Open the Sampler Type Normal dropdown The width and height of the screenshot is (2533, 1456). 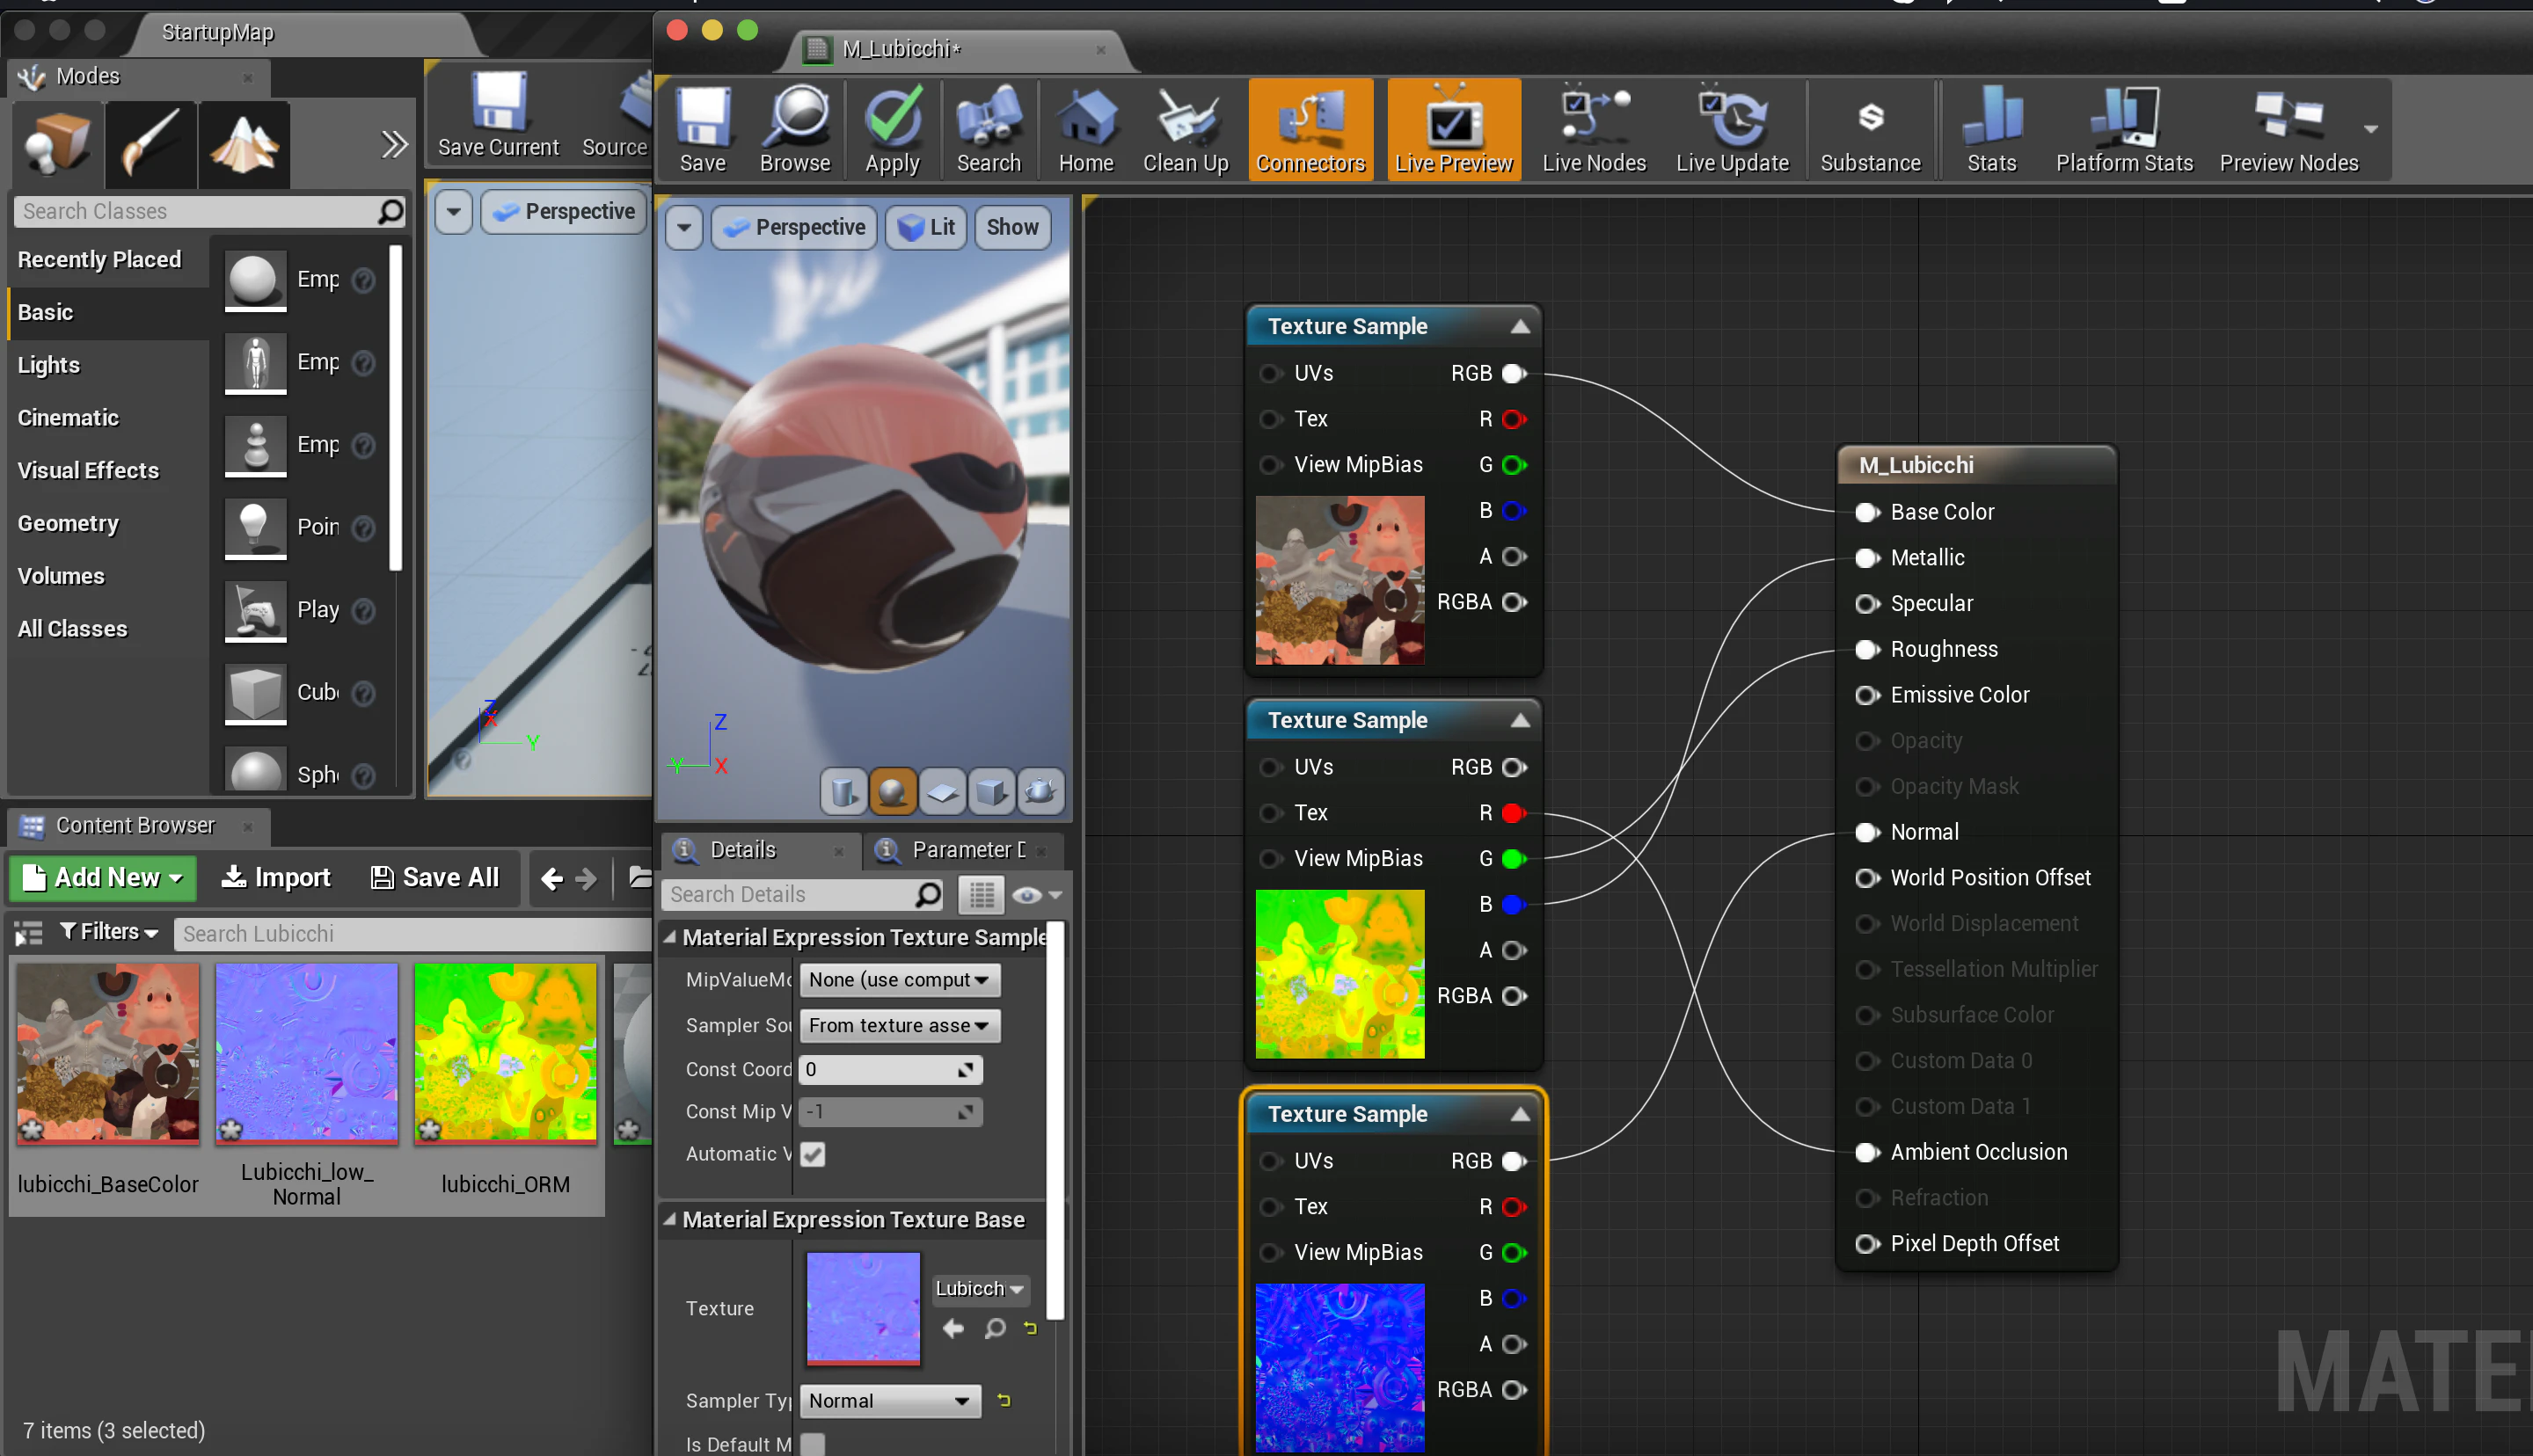pyautogui.click(x=890, y=1401)
